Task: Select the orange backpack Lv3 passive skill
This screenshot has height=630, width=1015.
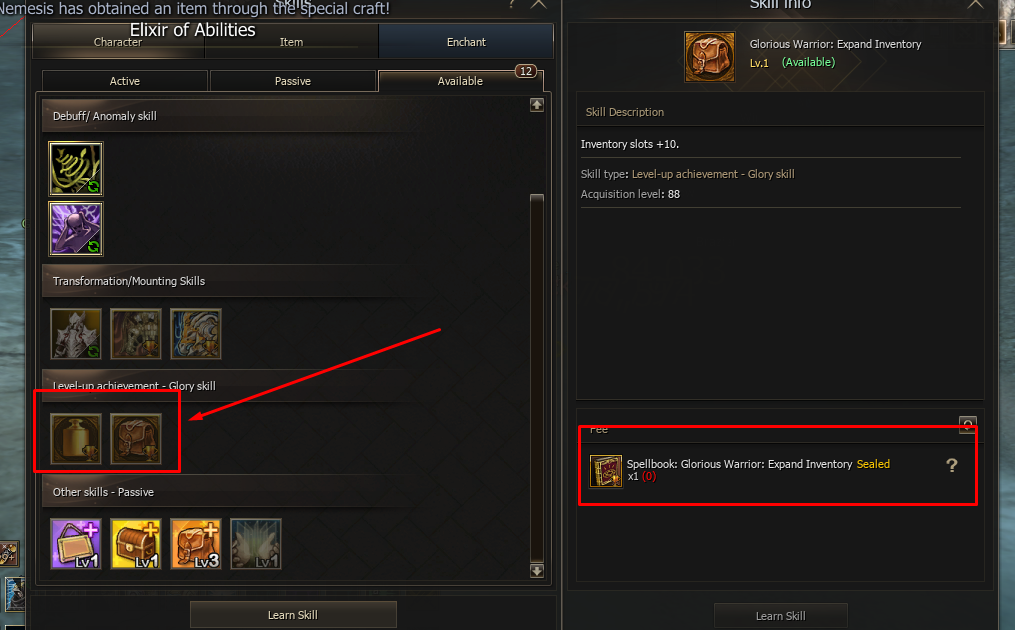Action: (x=195, y=544)
